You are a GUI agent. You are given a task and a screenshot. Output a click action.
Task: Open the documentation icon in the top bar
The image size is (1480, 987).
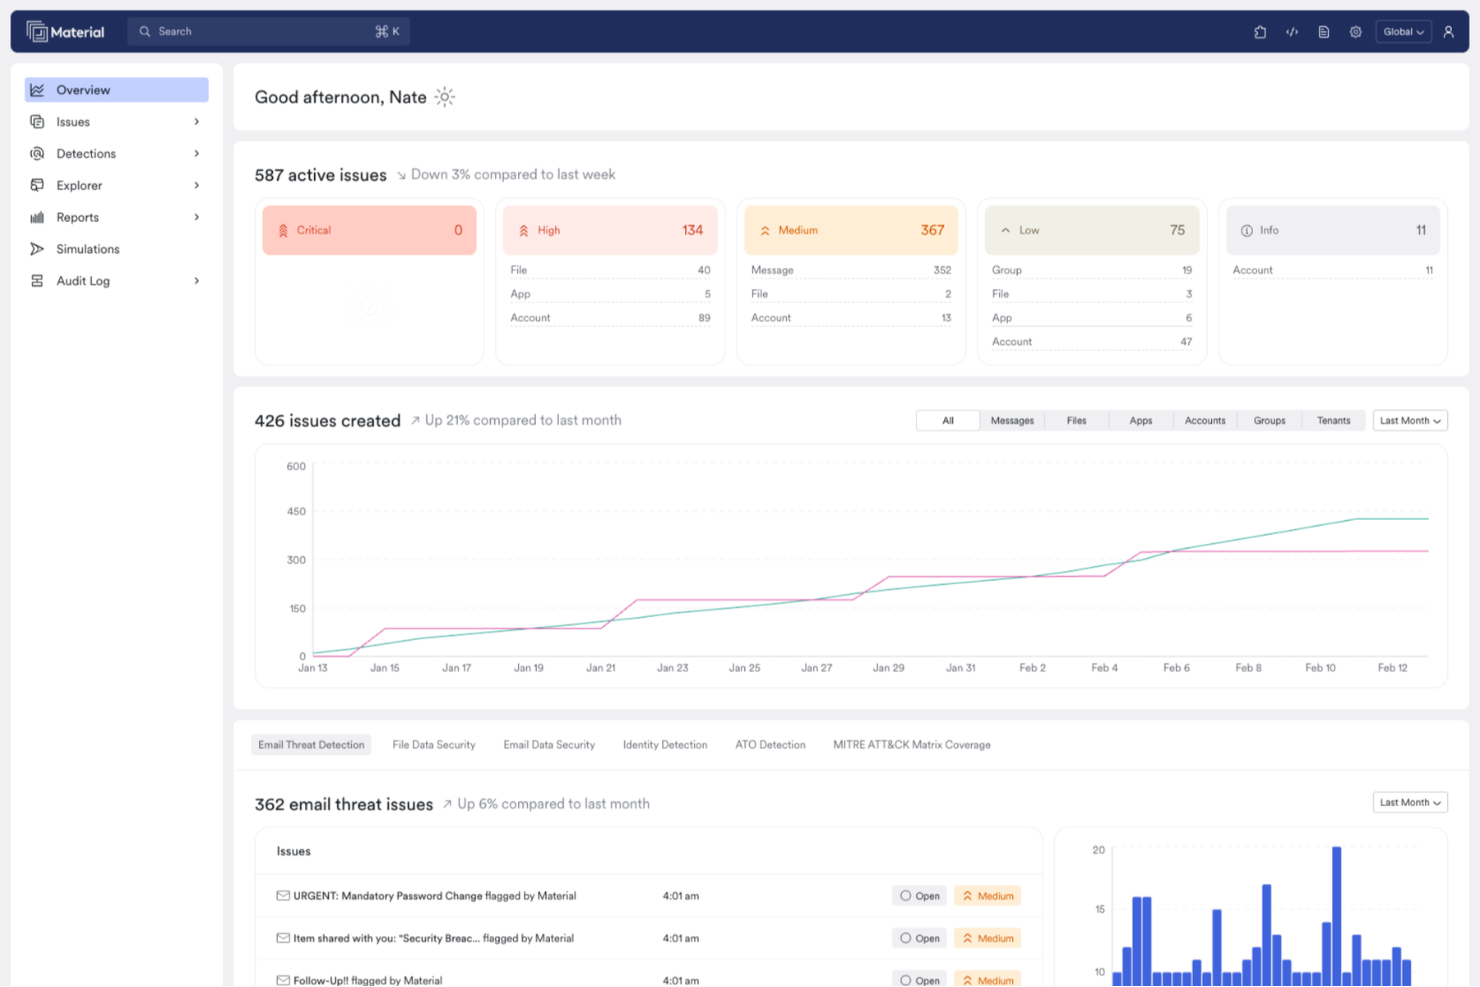point(1323,31)
